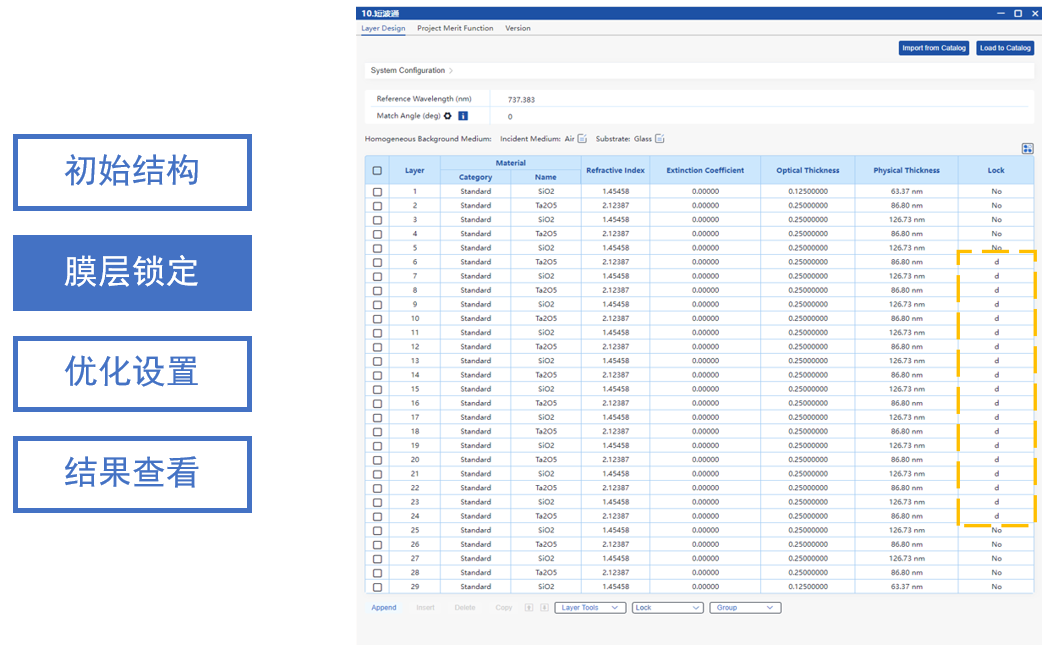Open the Lock dropdown at the bottom
This screenshot has width=1049, height=657.
point(667,608)
